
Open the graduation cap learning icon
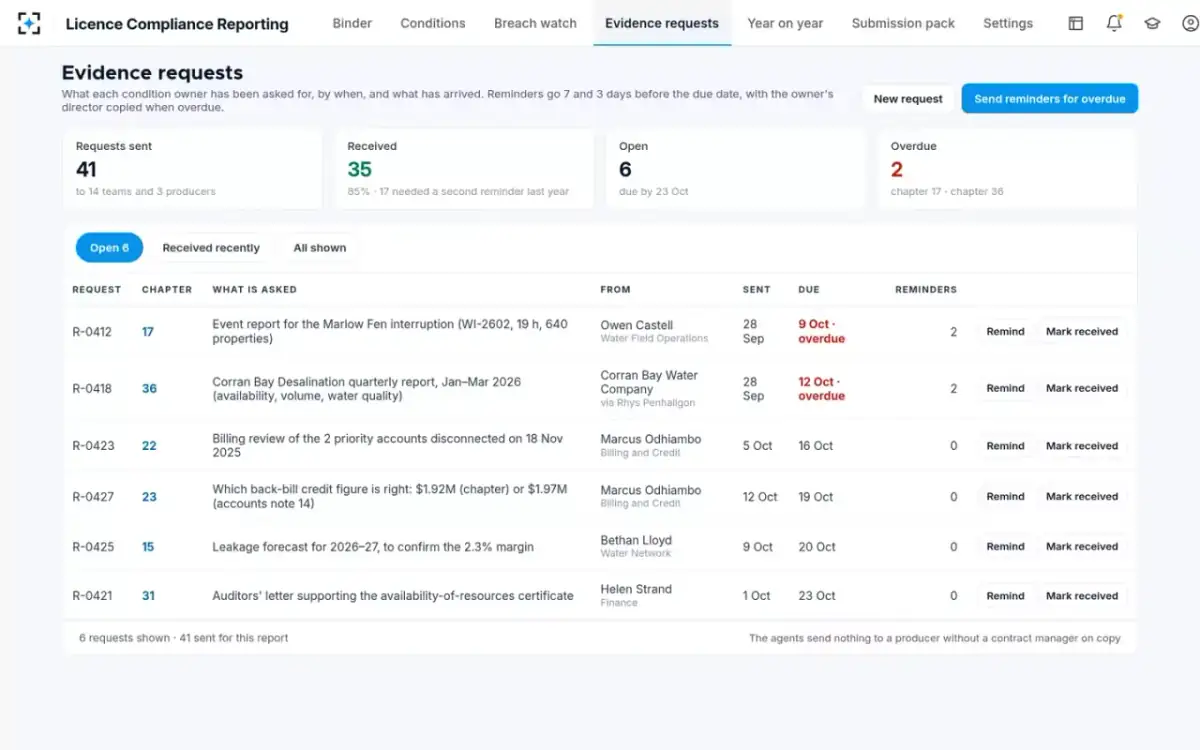click(x=1152, y=23)
